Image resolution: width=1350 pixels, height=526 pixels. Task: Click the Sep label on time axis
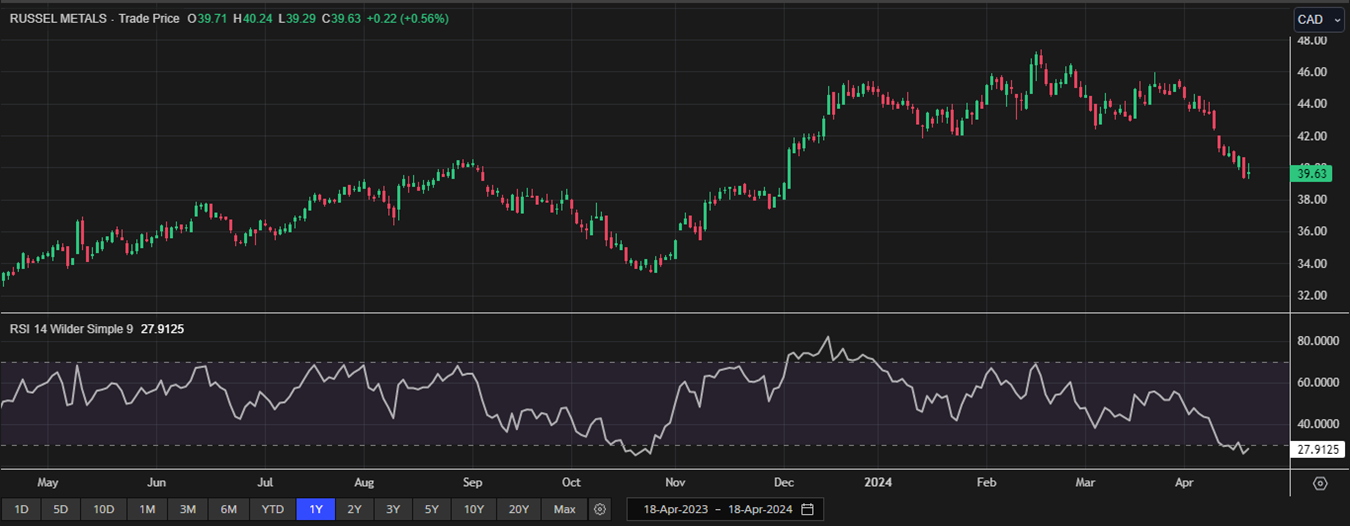point(473,481)
